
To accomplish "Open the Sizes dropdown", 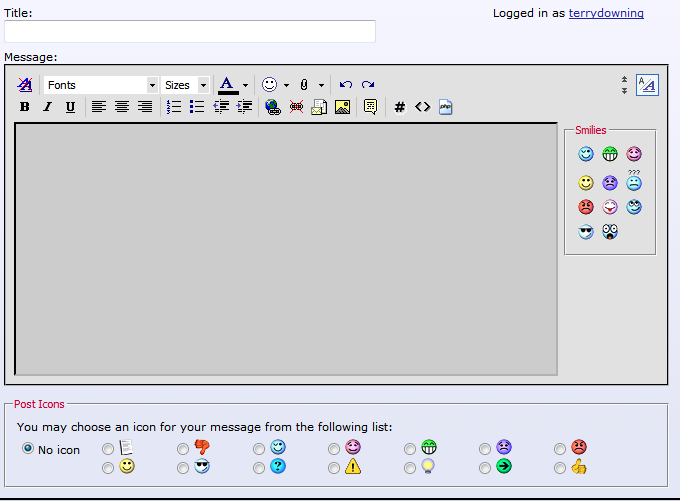I will pyautogui.click(x=185, y=85).
